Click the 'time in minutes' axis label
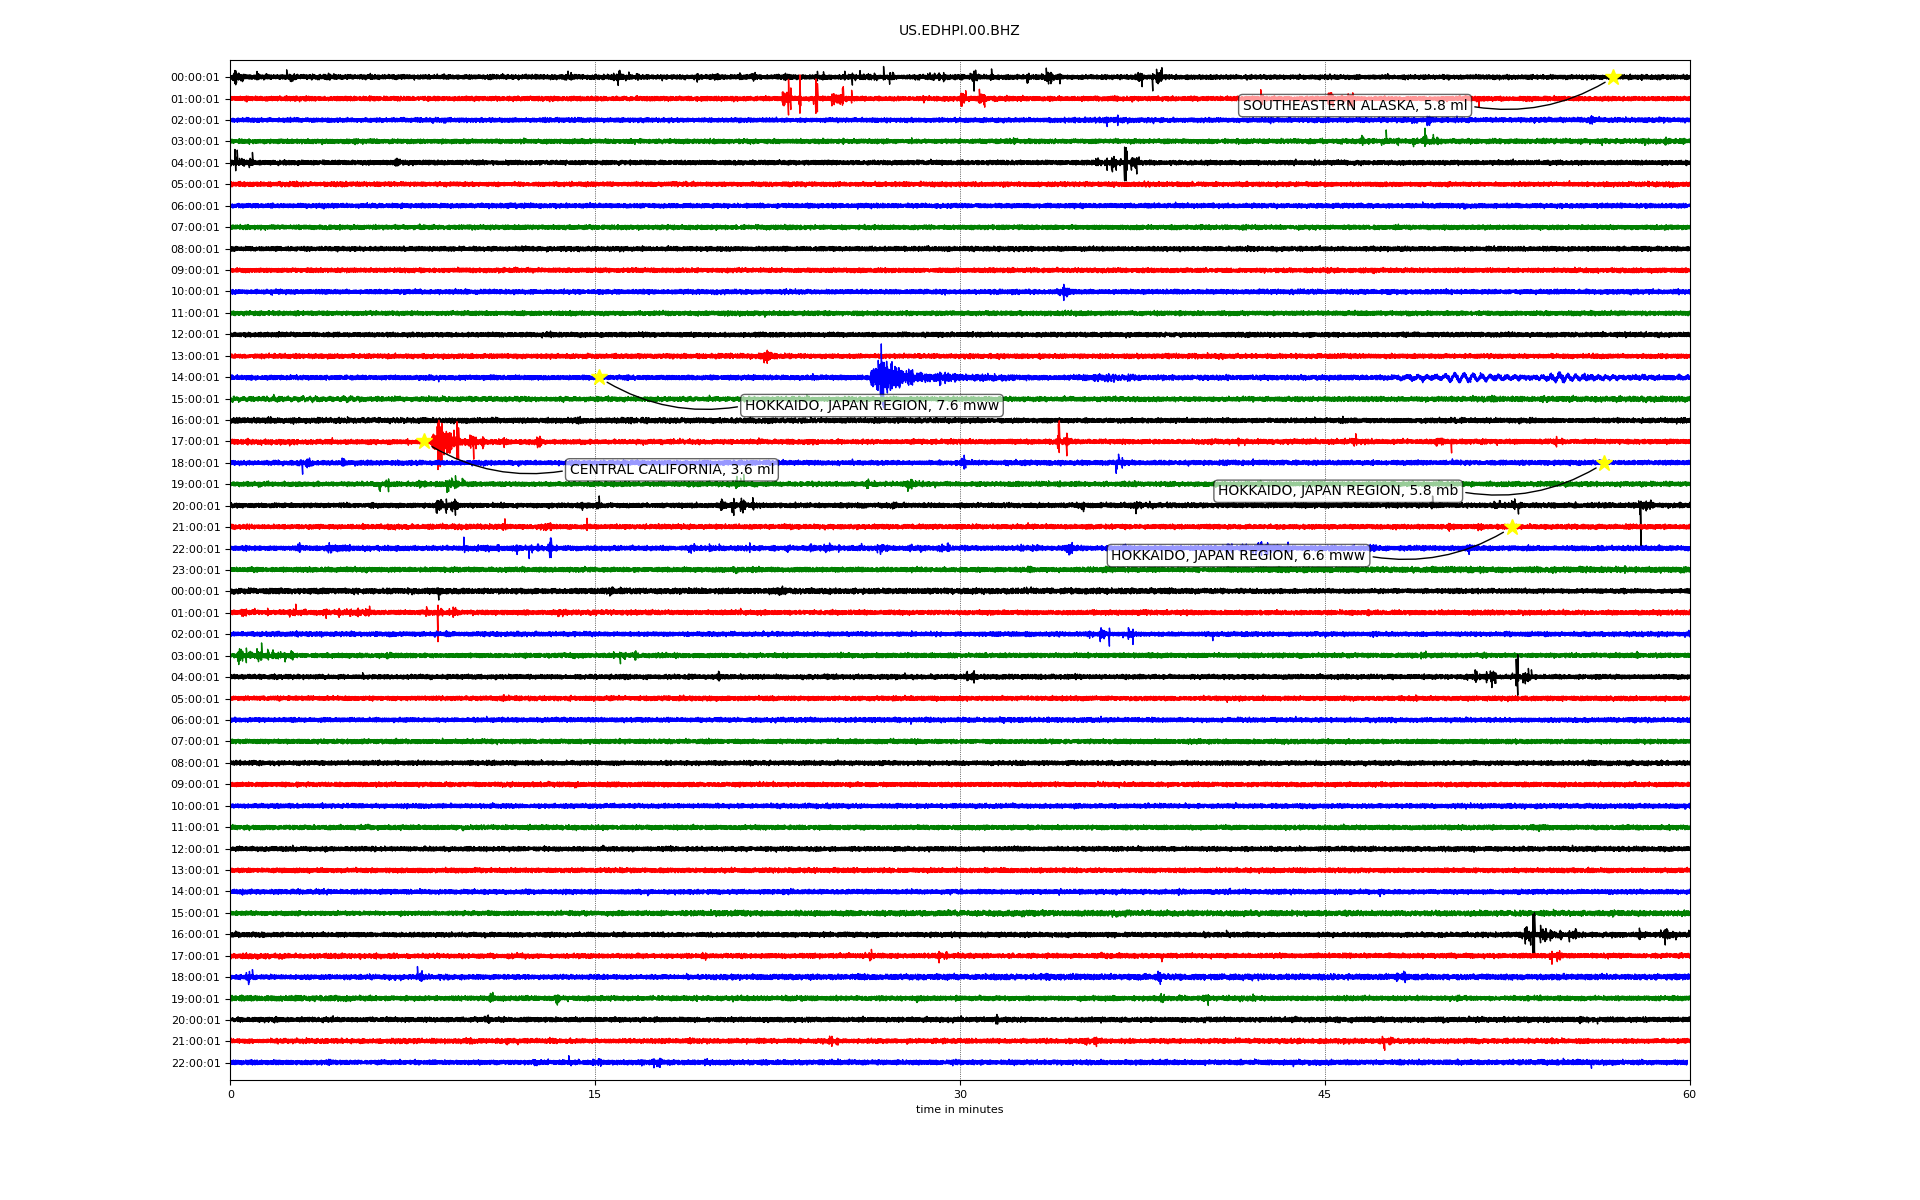Image resolution: width=1920 pixels, height=1200 pixels. 959,1109
